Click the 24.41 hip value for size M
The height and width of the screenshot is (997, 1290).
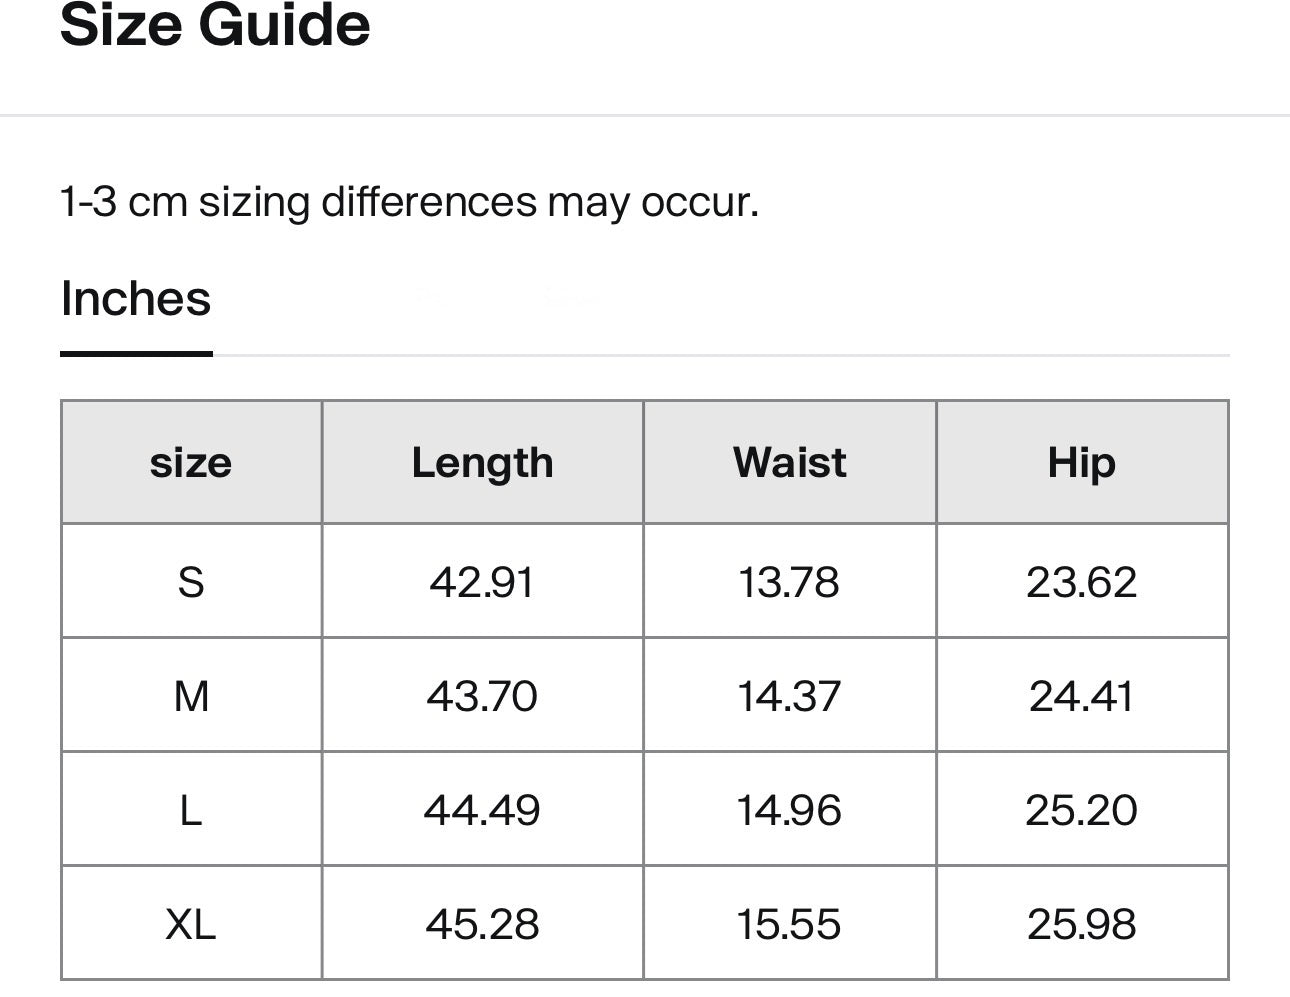click(x=1082, y=694)
